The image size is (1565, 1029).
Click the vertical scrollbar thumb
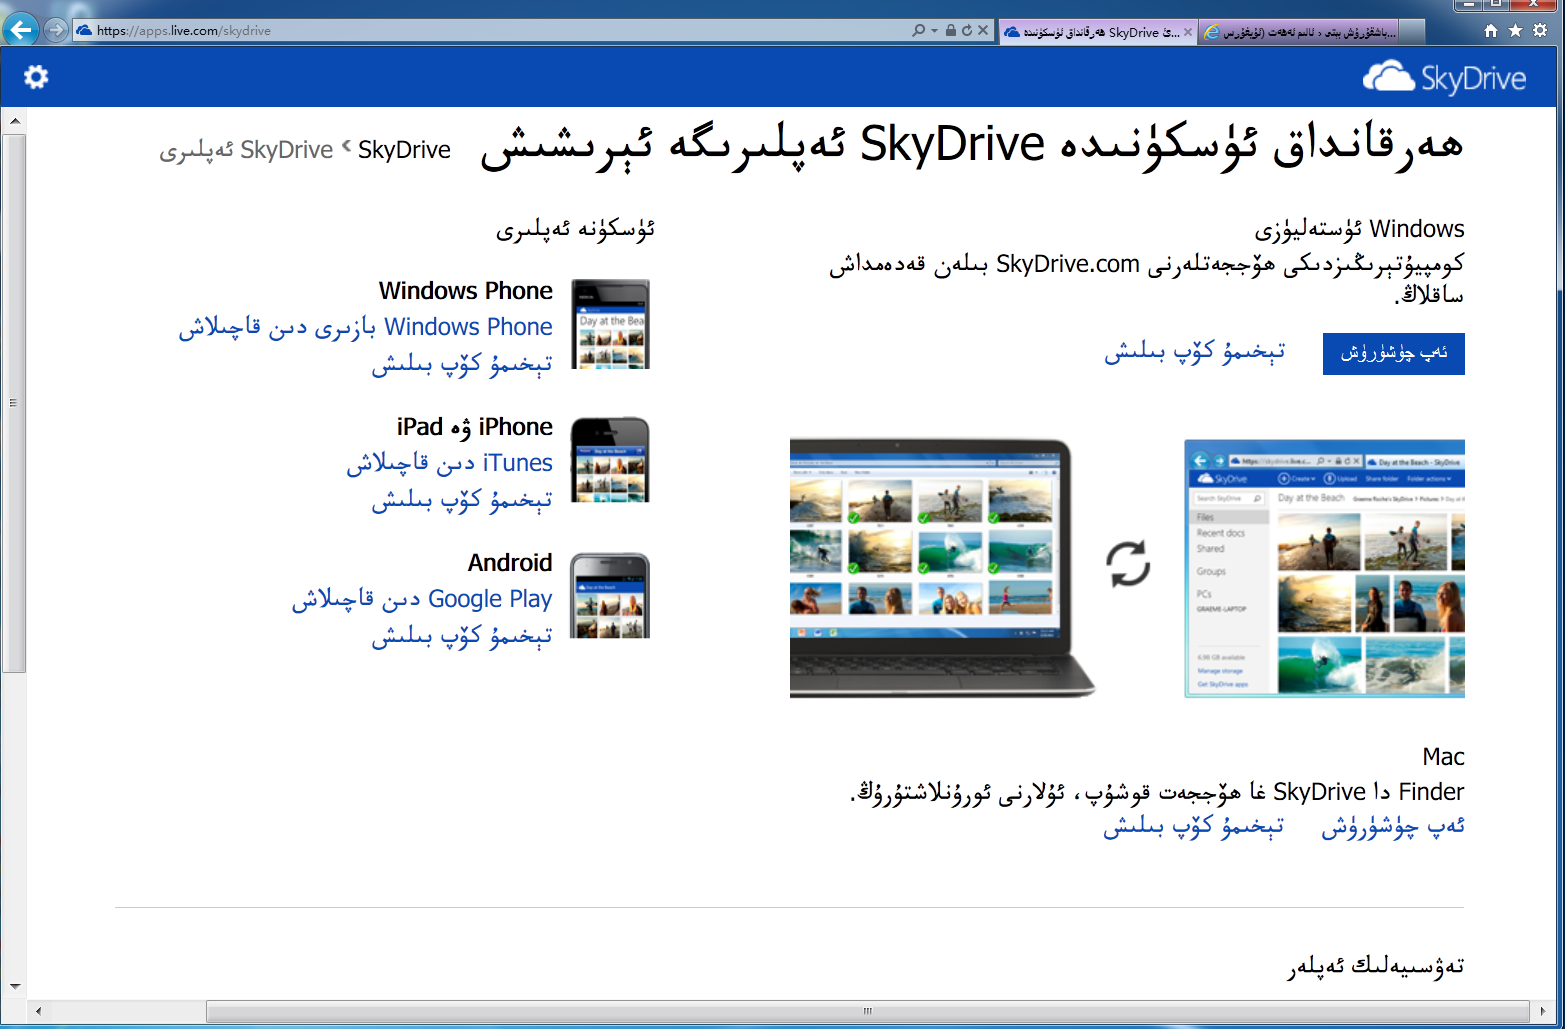click(14, 403)
